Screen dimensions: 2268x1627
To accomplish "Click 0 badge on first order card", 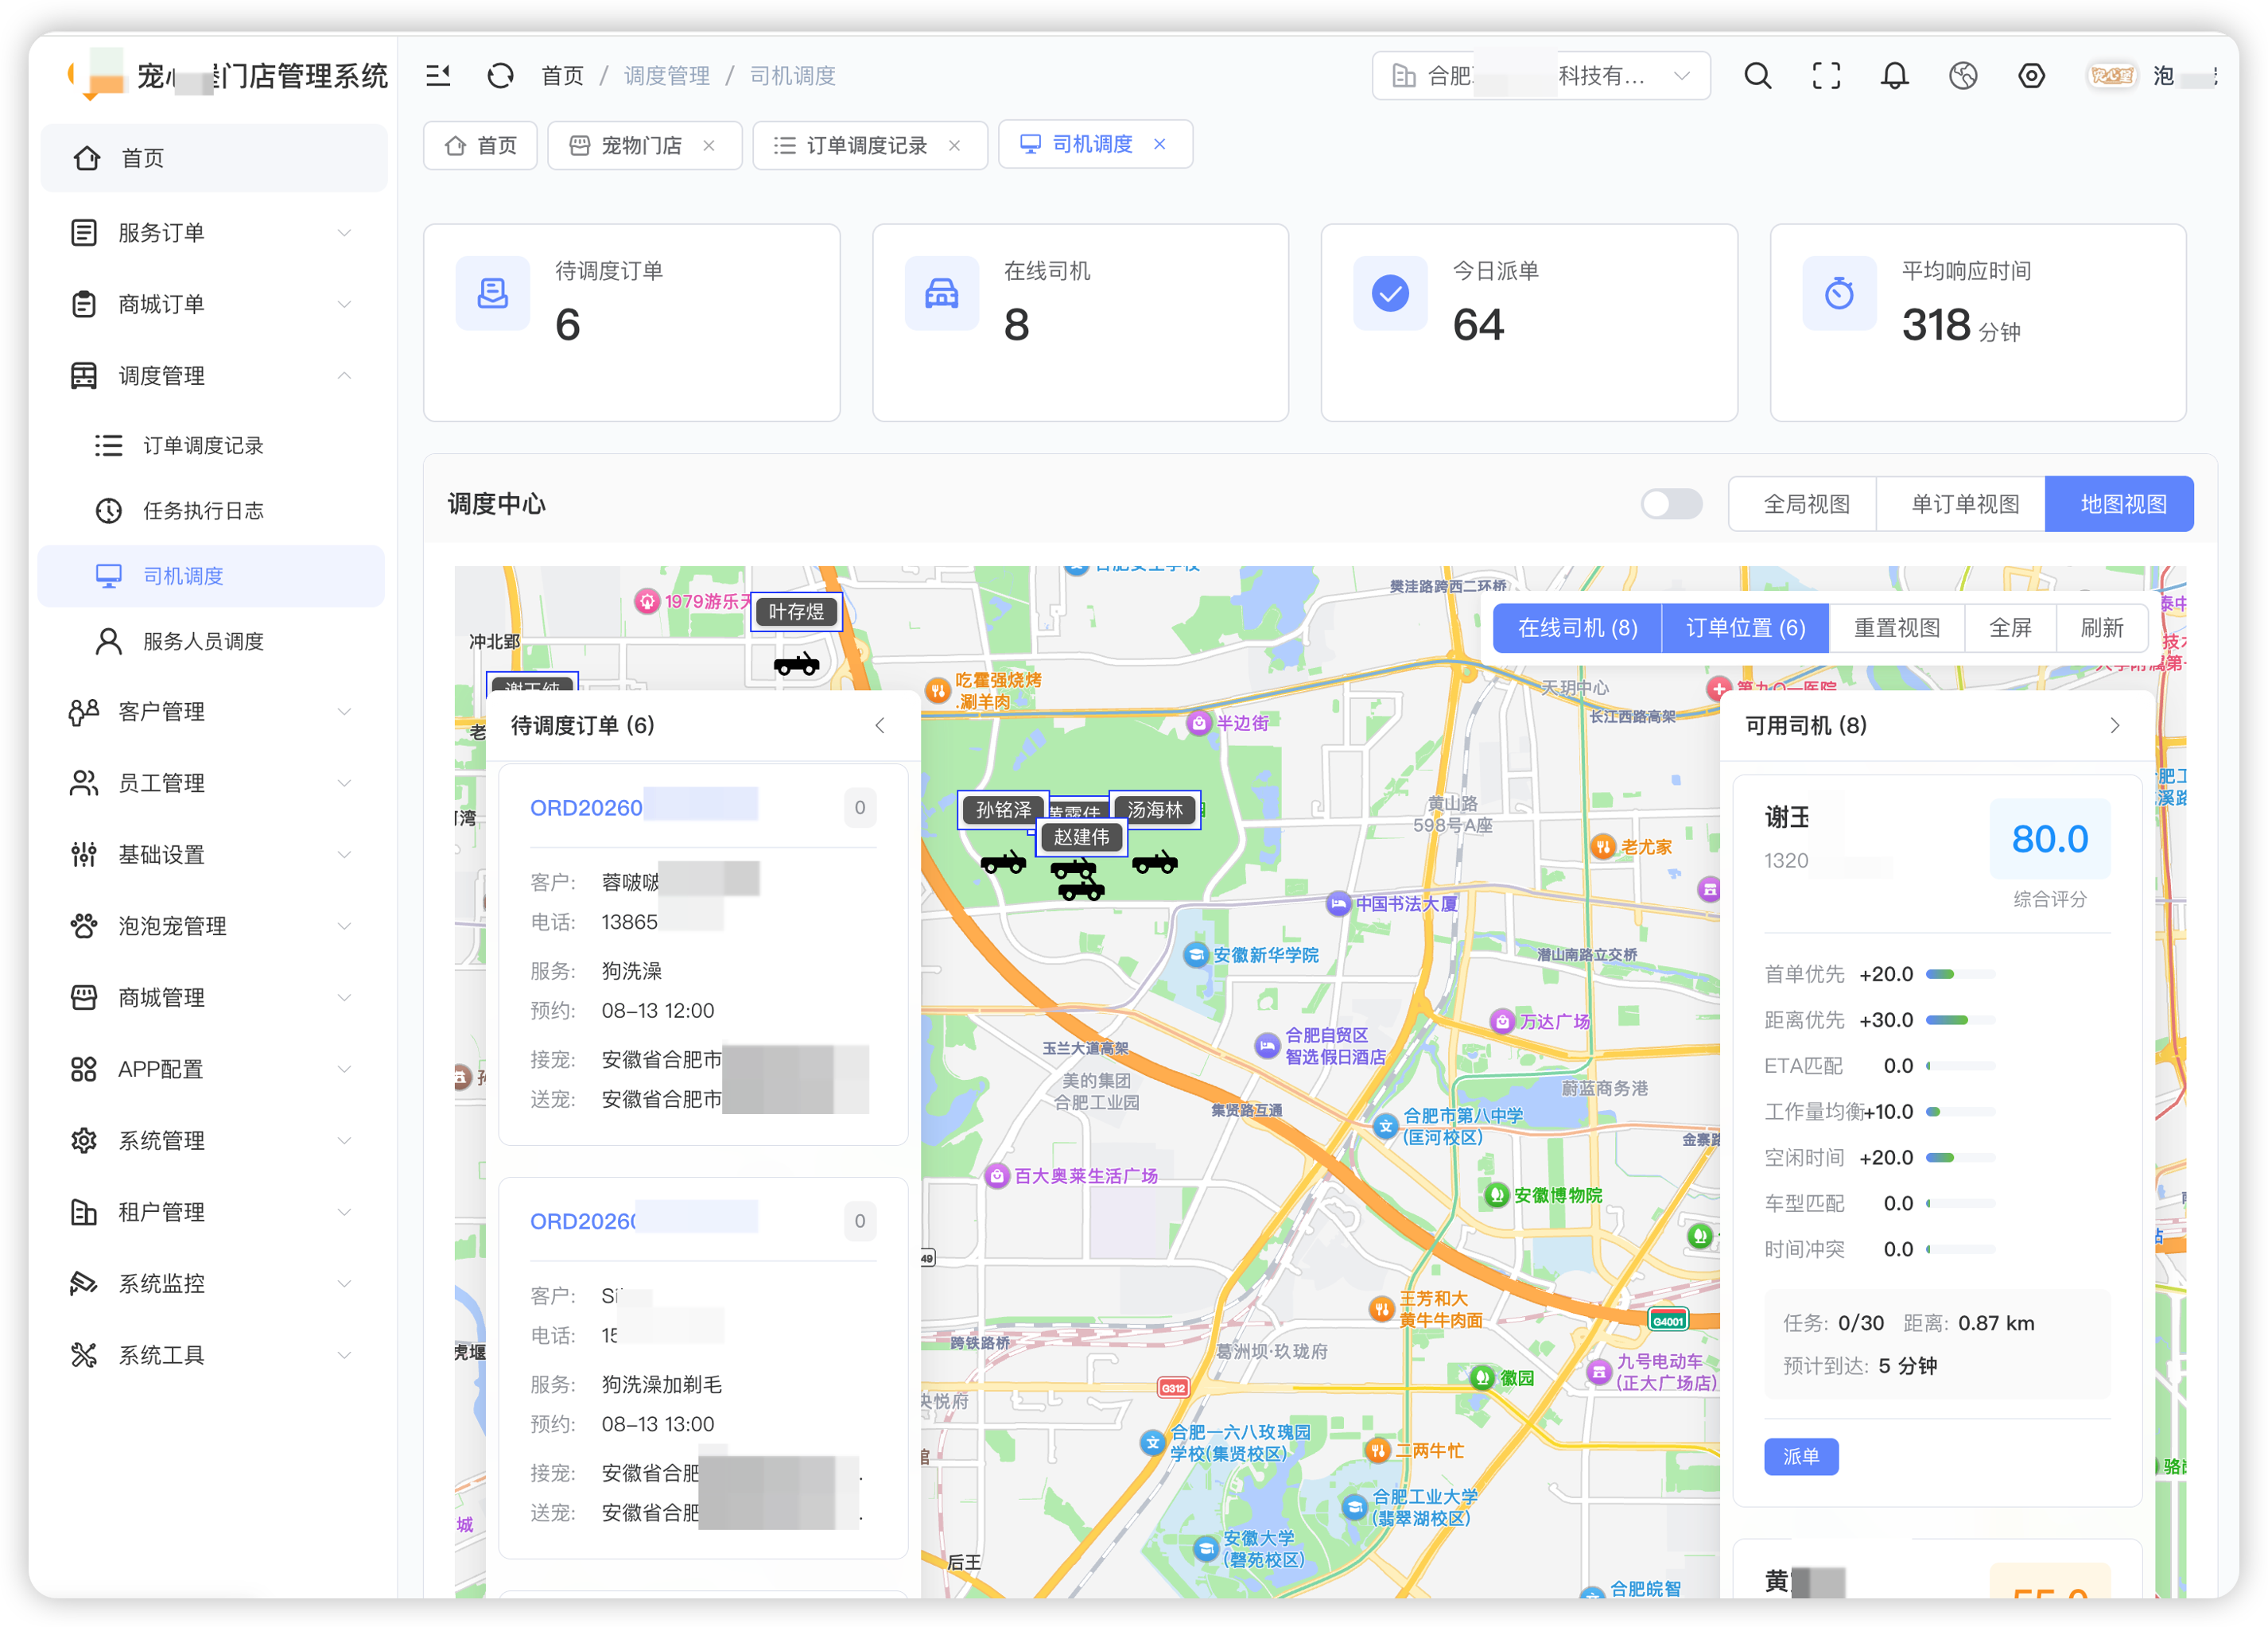I will (859, 807).
